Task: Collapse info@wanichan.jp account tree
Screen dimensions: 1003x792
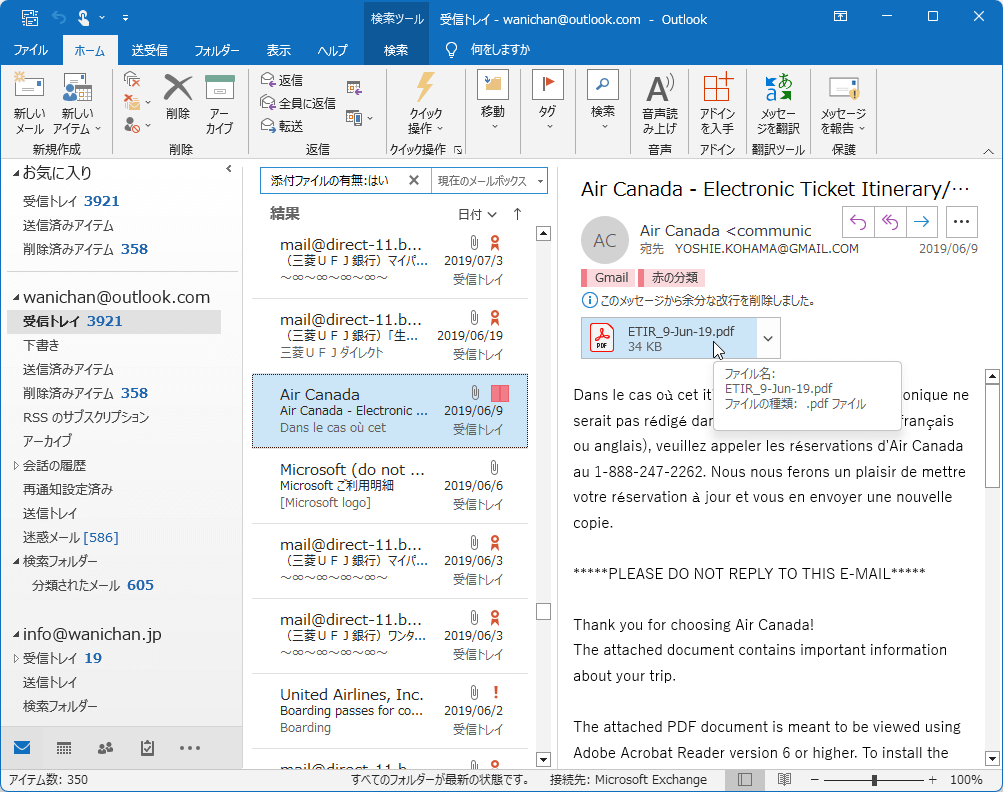Action: [x=15, y=635]
